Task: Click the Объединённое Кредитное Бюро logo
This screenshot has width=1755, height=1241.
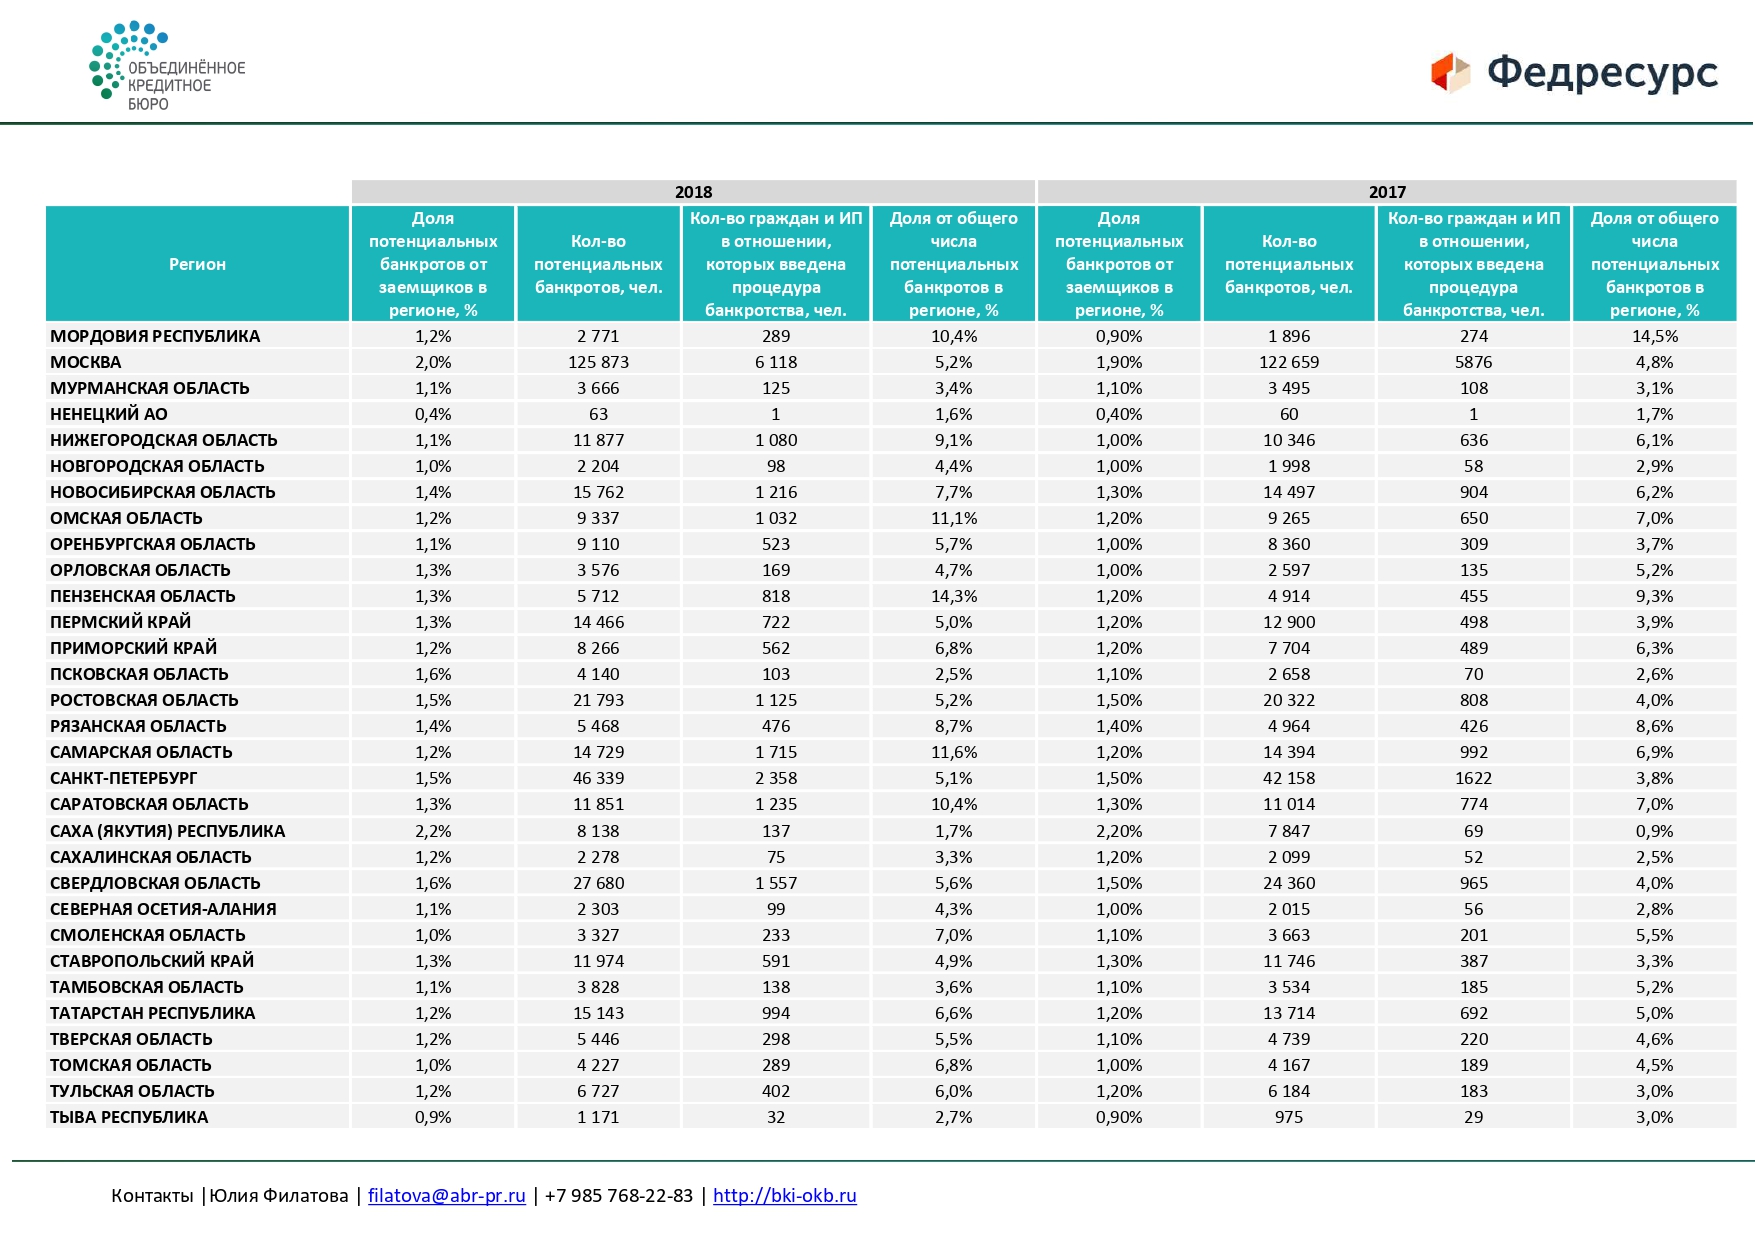Action: click(167, 67)
